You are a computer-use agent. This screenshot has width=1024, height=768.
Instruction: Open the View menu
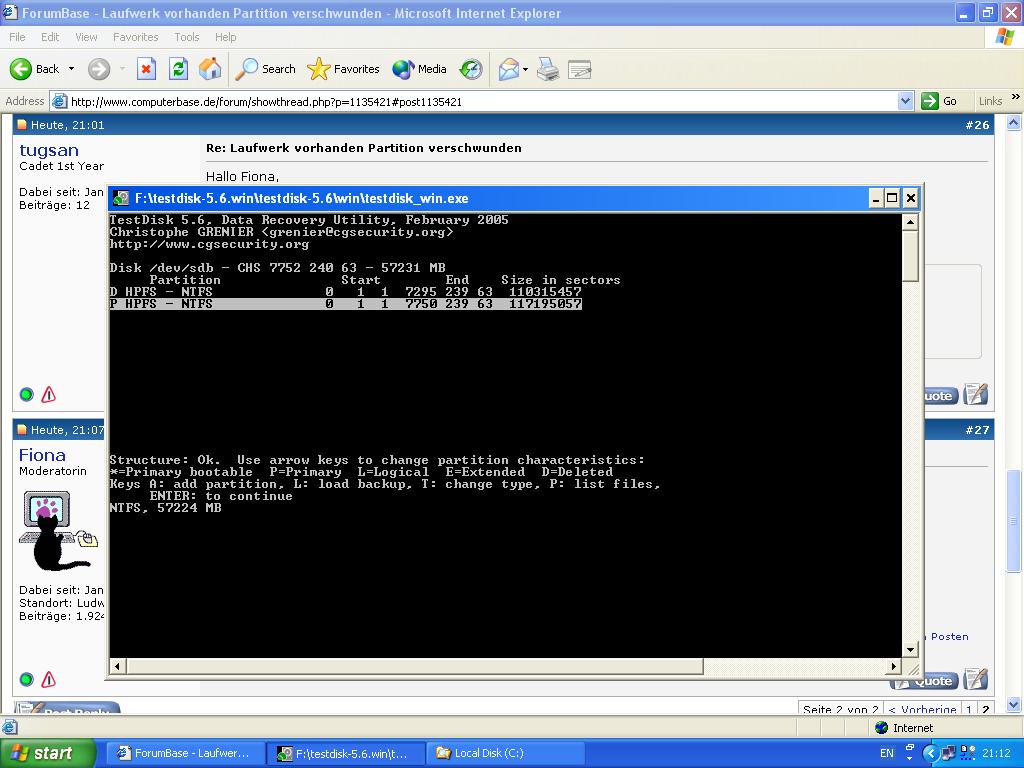pyautogui.click(x=86, y=37)
